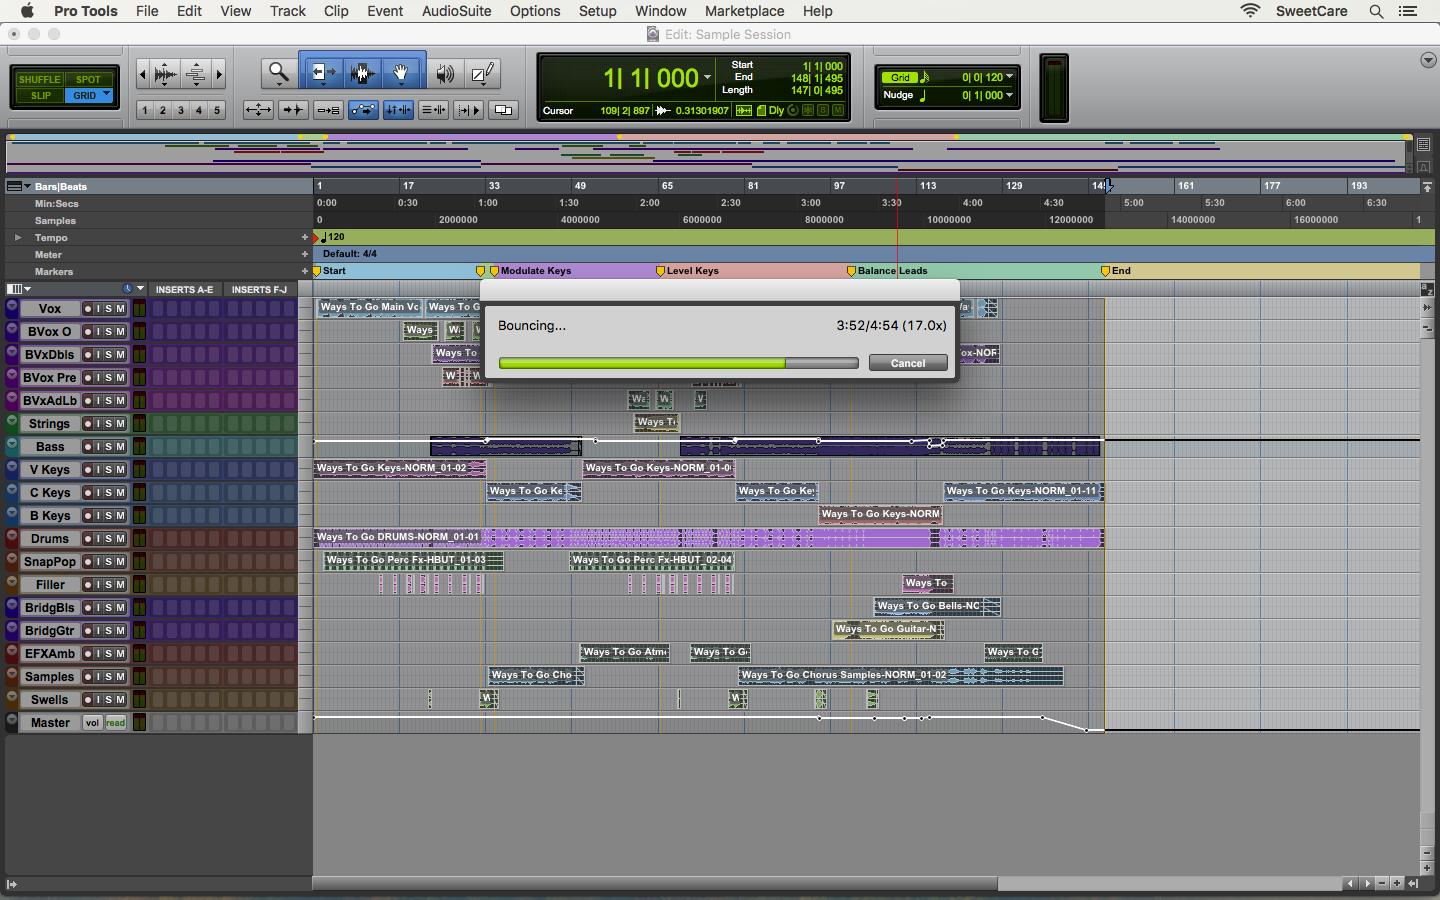Enable Spot edit mode

tap(89, 79)
